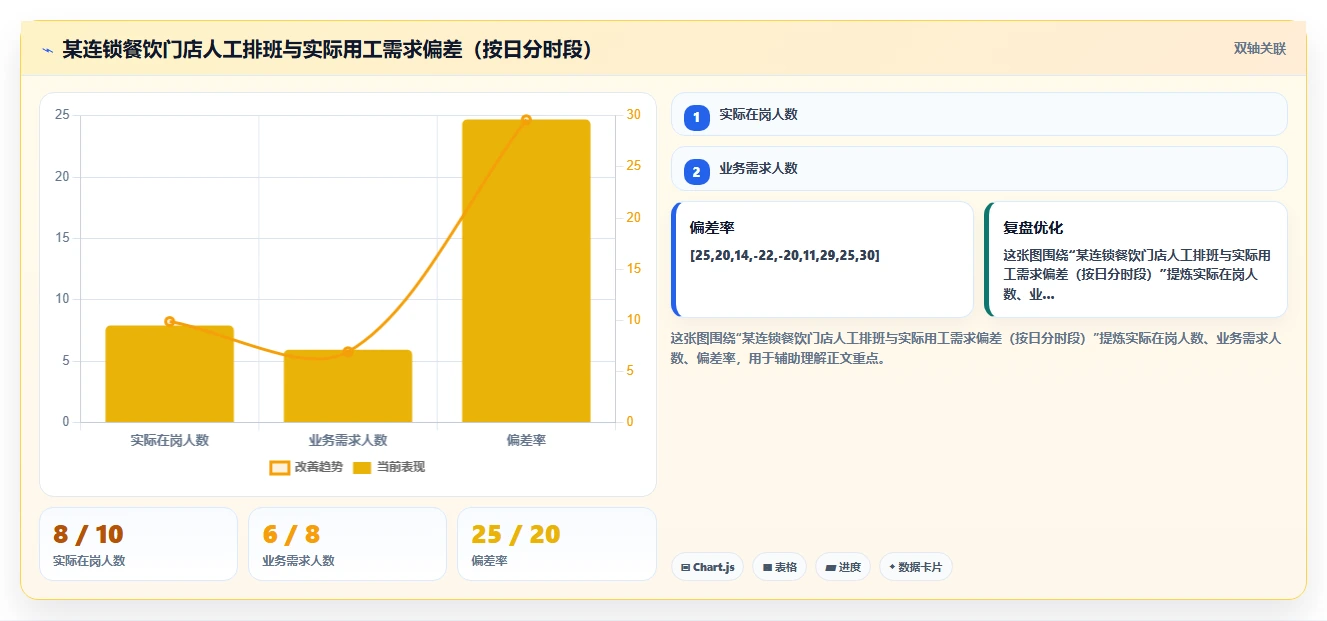Select the 实际在岗人数 bar in the chart
Screen dimensions: 1327x621
point(169,374)
